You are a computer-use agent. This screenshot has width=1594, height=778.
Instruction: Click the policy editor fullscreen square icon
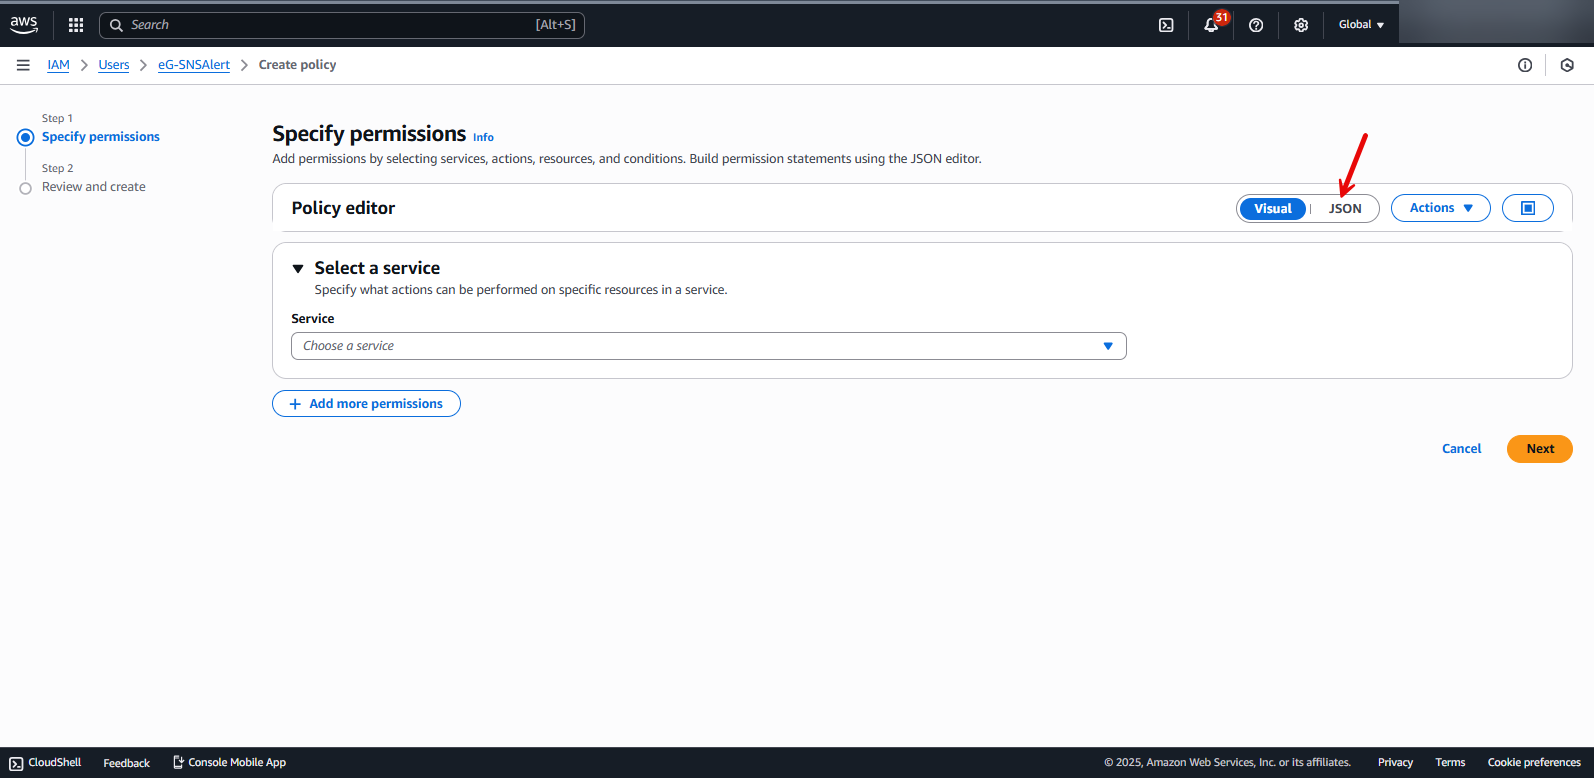1527,208
